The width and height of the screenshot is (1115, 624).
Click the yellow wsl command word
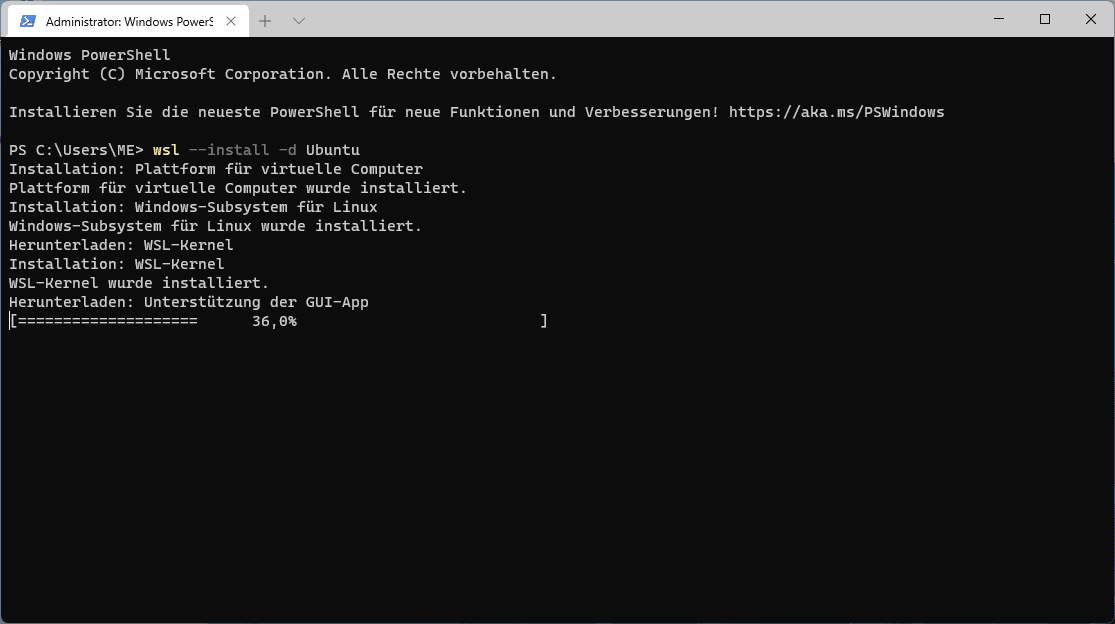pyautogui.click(x=166, y=150)
